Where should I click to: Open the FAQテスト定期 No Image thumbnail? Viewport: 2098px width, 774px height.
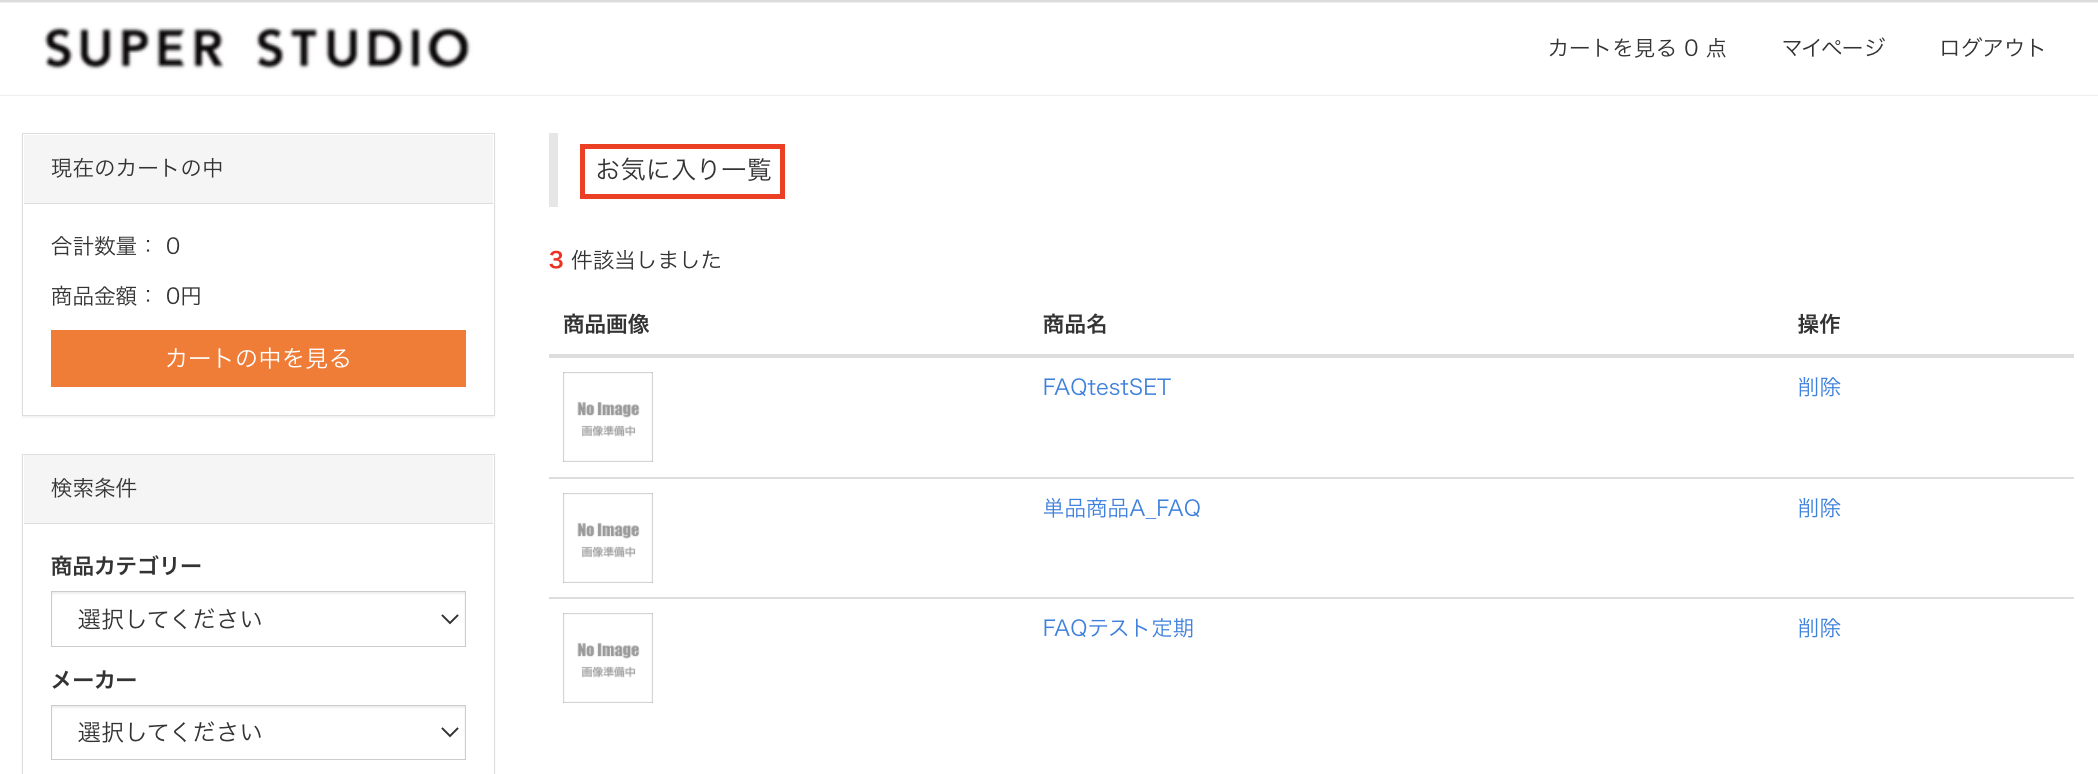point(608,658)
